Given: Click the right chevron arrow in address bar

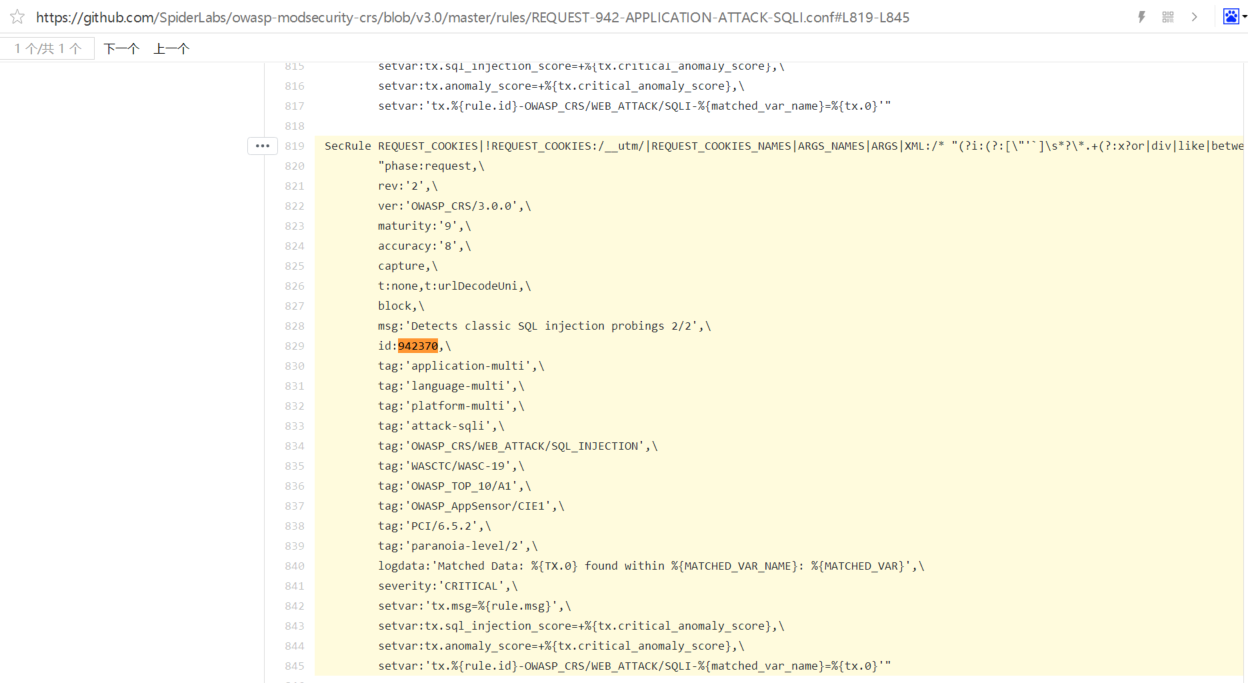Looking at the screenshot, I should pyautogui.click(x=1194, y=17).
